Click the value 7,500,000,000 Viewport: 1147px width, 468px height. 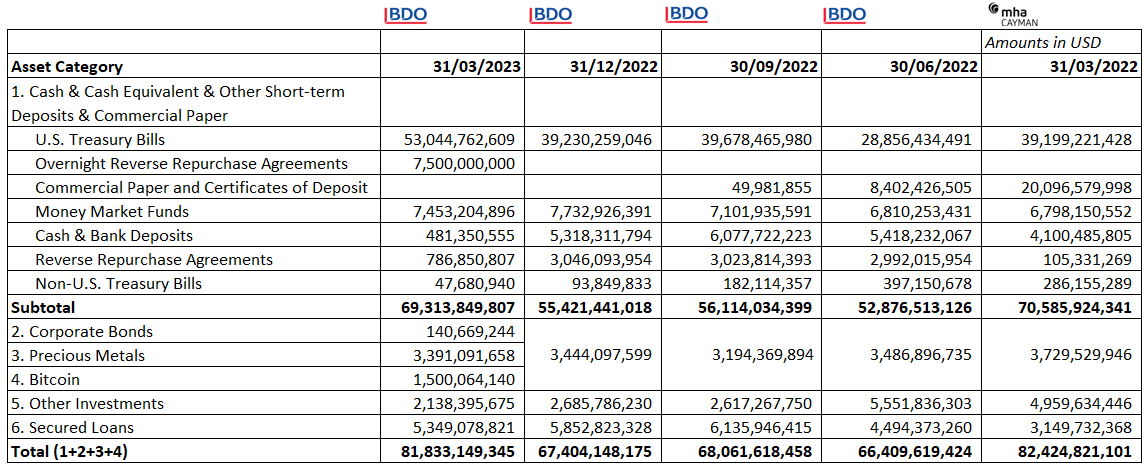coord(465,163)
